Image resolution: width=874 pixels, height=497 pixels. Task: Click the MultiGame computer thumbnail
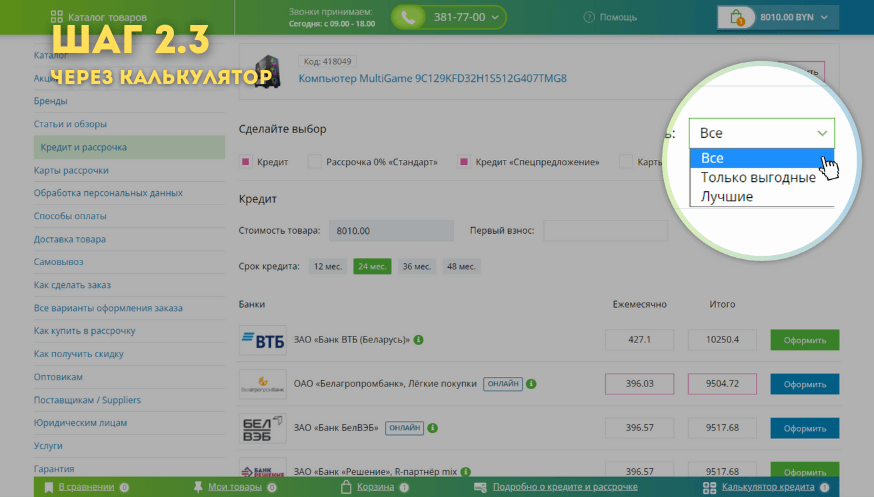click(x=267, y=72)
